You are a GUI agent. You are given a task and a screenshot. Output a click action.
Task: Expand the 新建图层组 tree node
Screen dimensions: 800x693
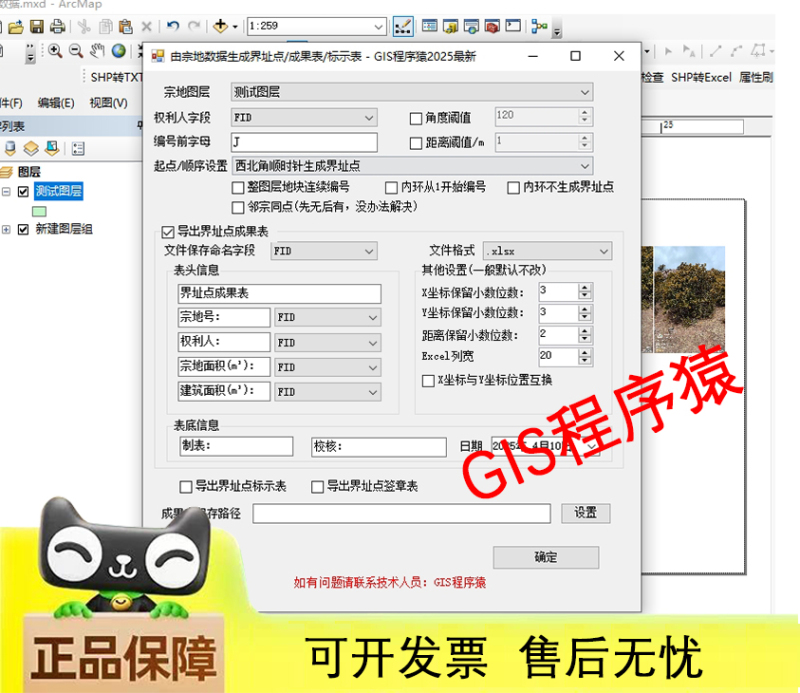(6, 230)
